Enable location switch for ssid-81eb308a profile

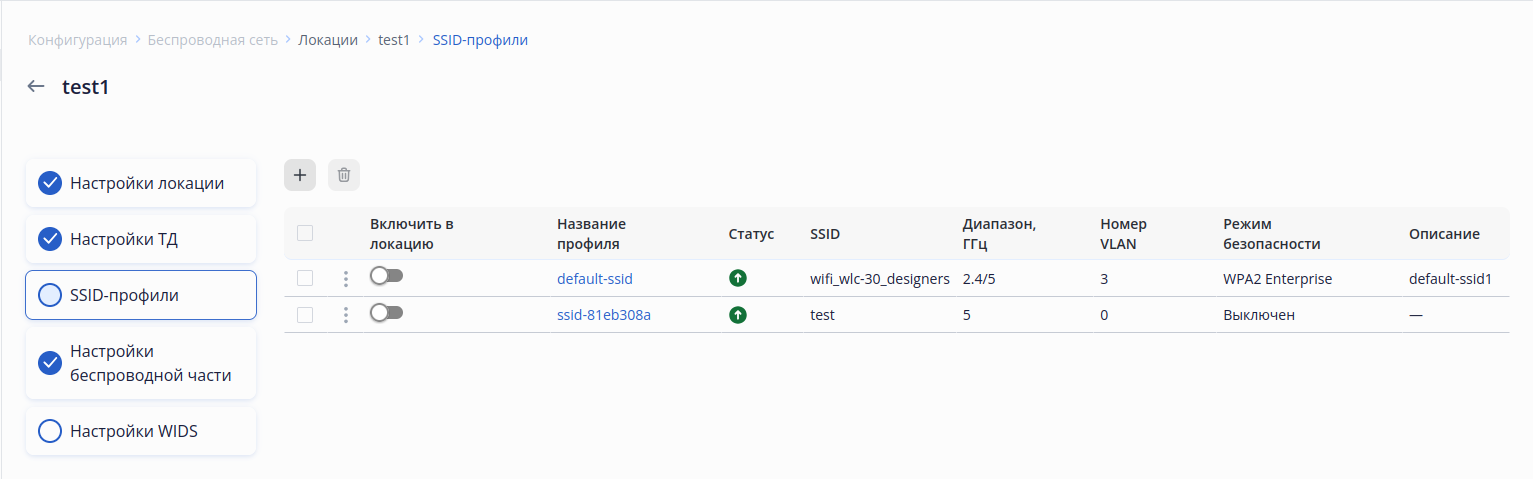click(386, 313)
